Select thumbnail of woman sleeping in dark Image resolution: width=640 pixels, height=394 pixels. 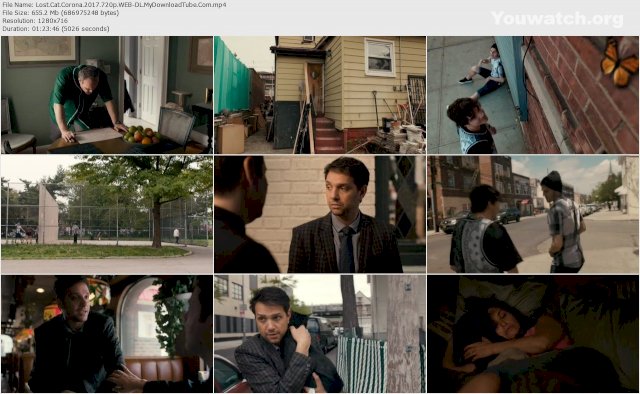533,334
